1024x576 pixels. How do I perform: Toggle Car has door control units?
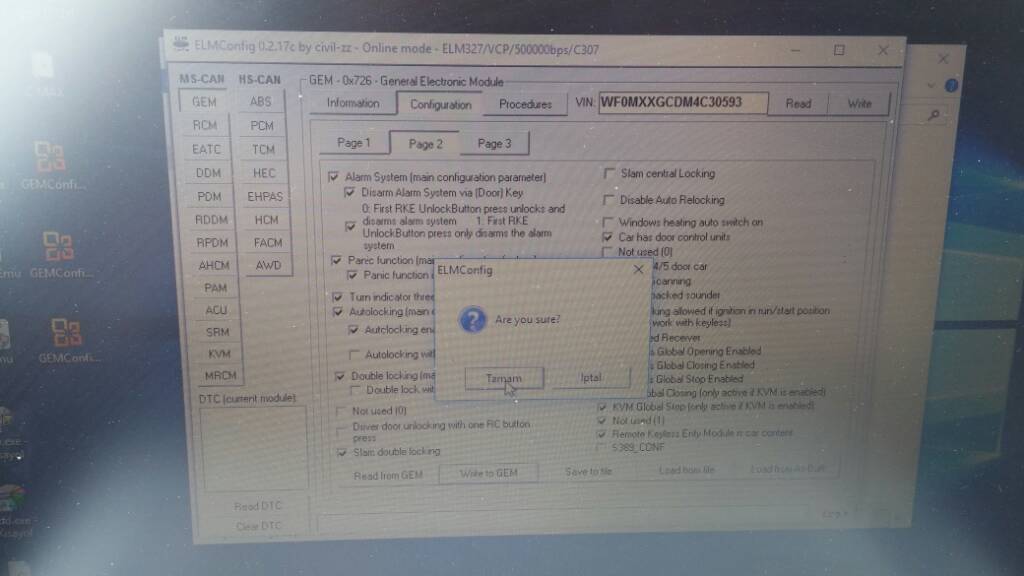pos(608,237)
